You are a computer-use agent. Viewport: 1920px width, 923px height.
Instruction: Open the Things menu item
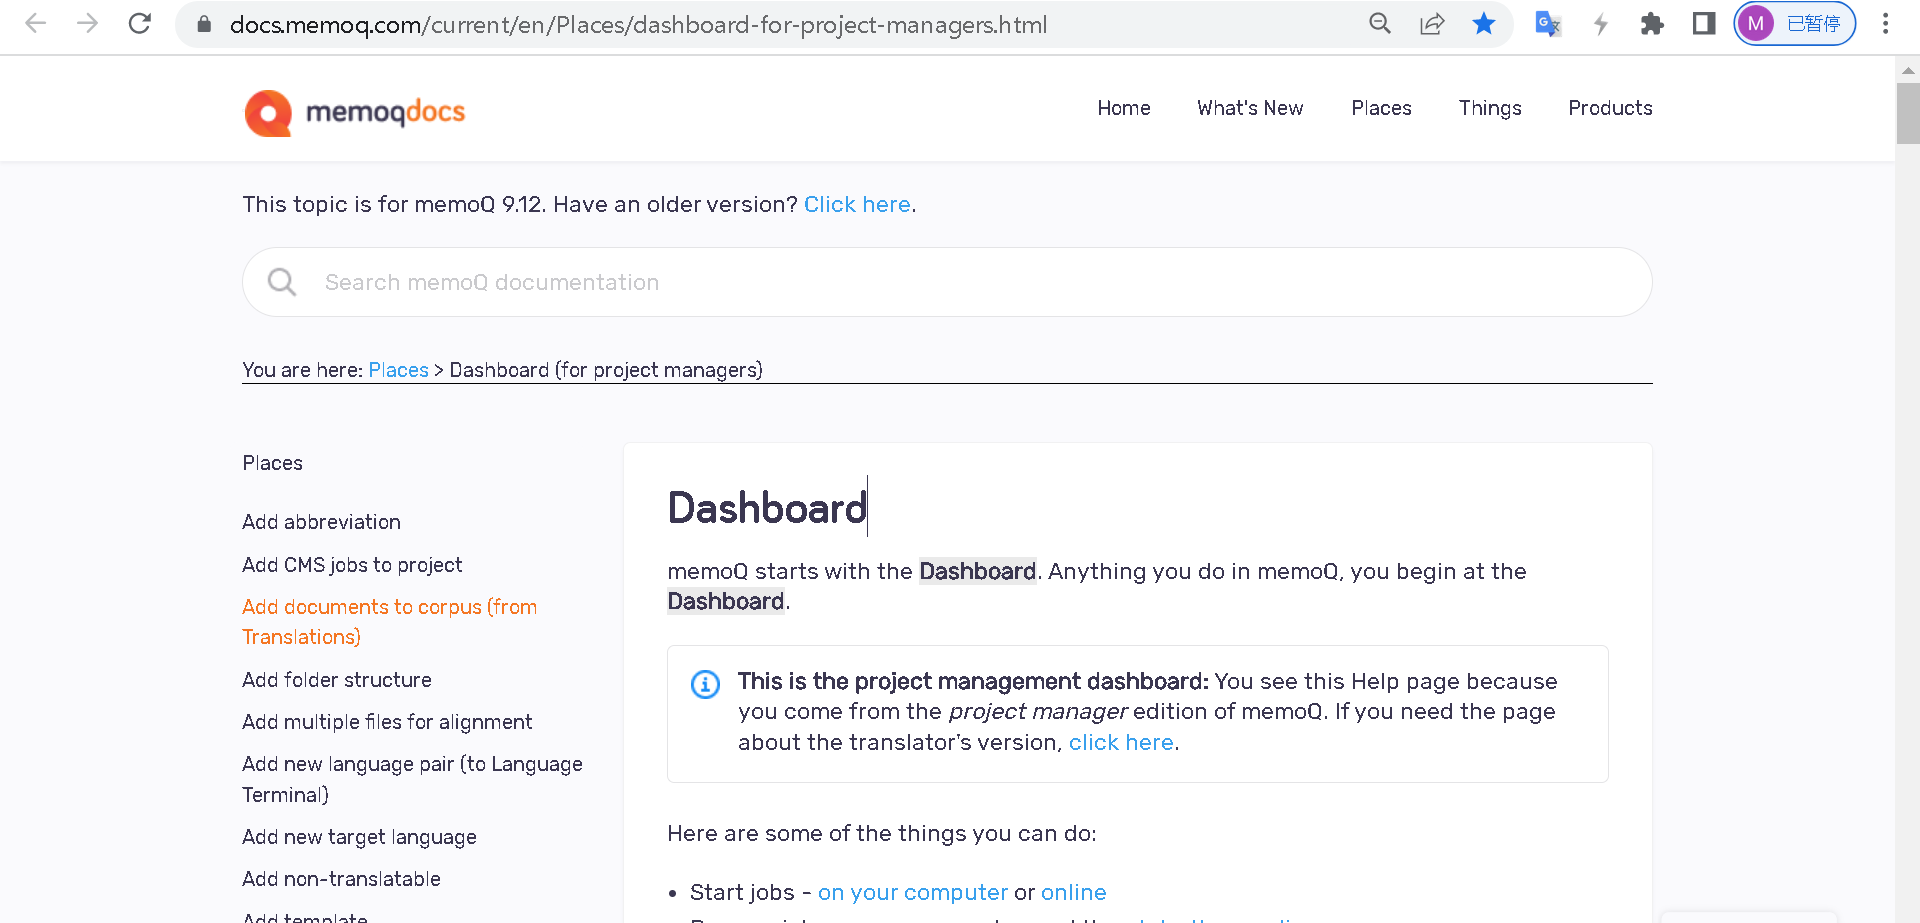[1490, 108]
